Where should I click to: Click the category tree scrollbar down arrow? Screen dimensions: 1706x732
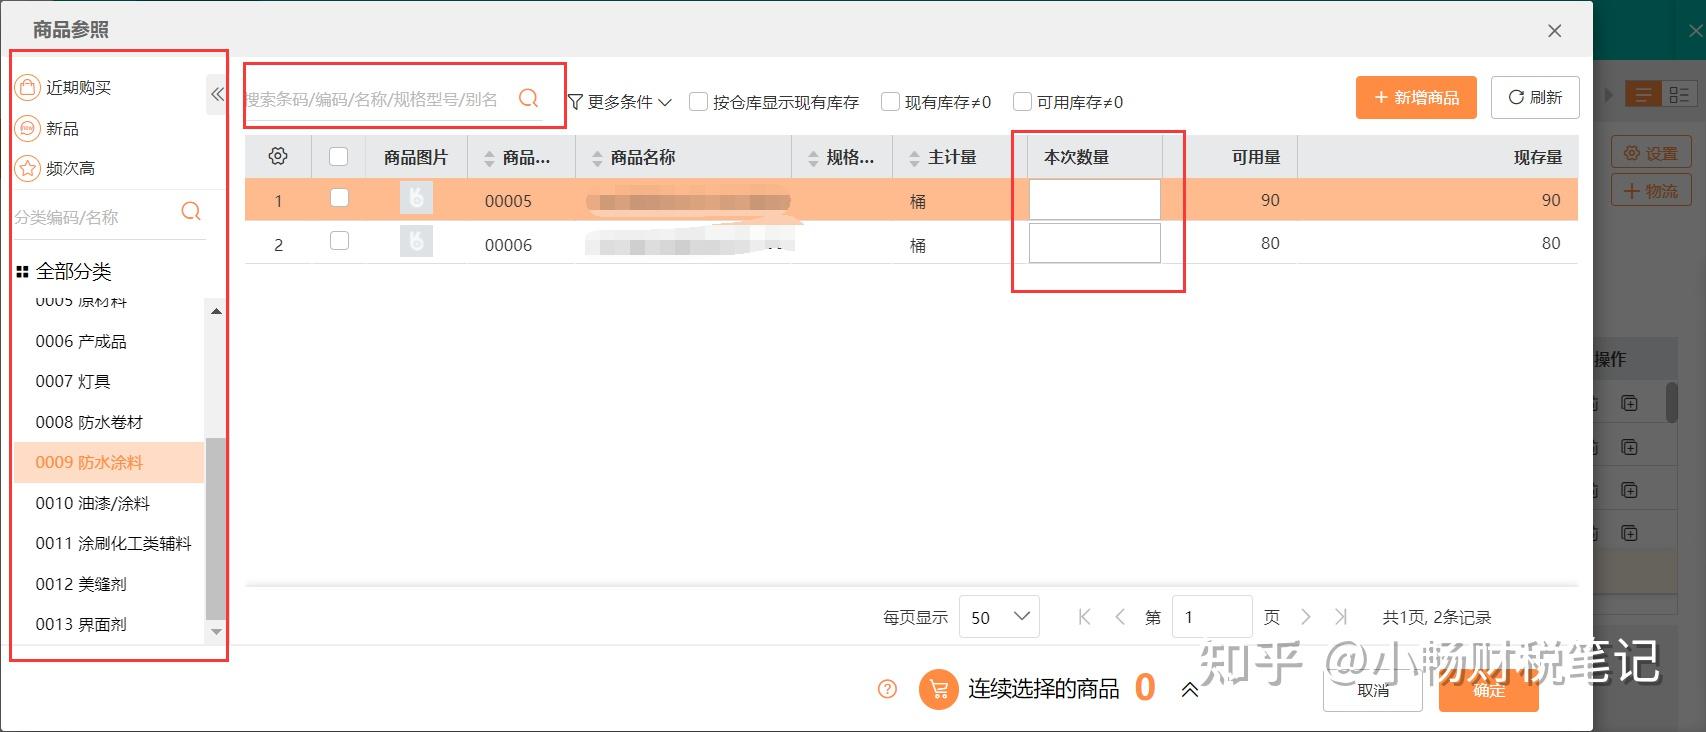coord(216,632)
